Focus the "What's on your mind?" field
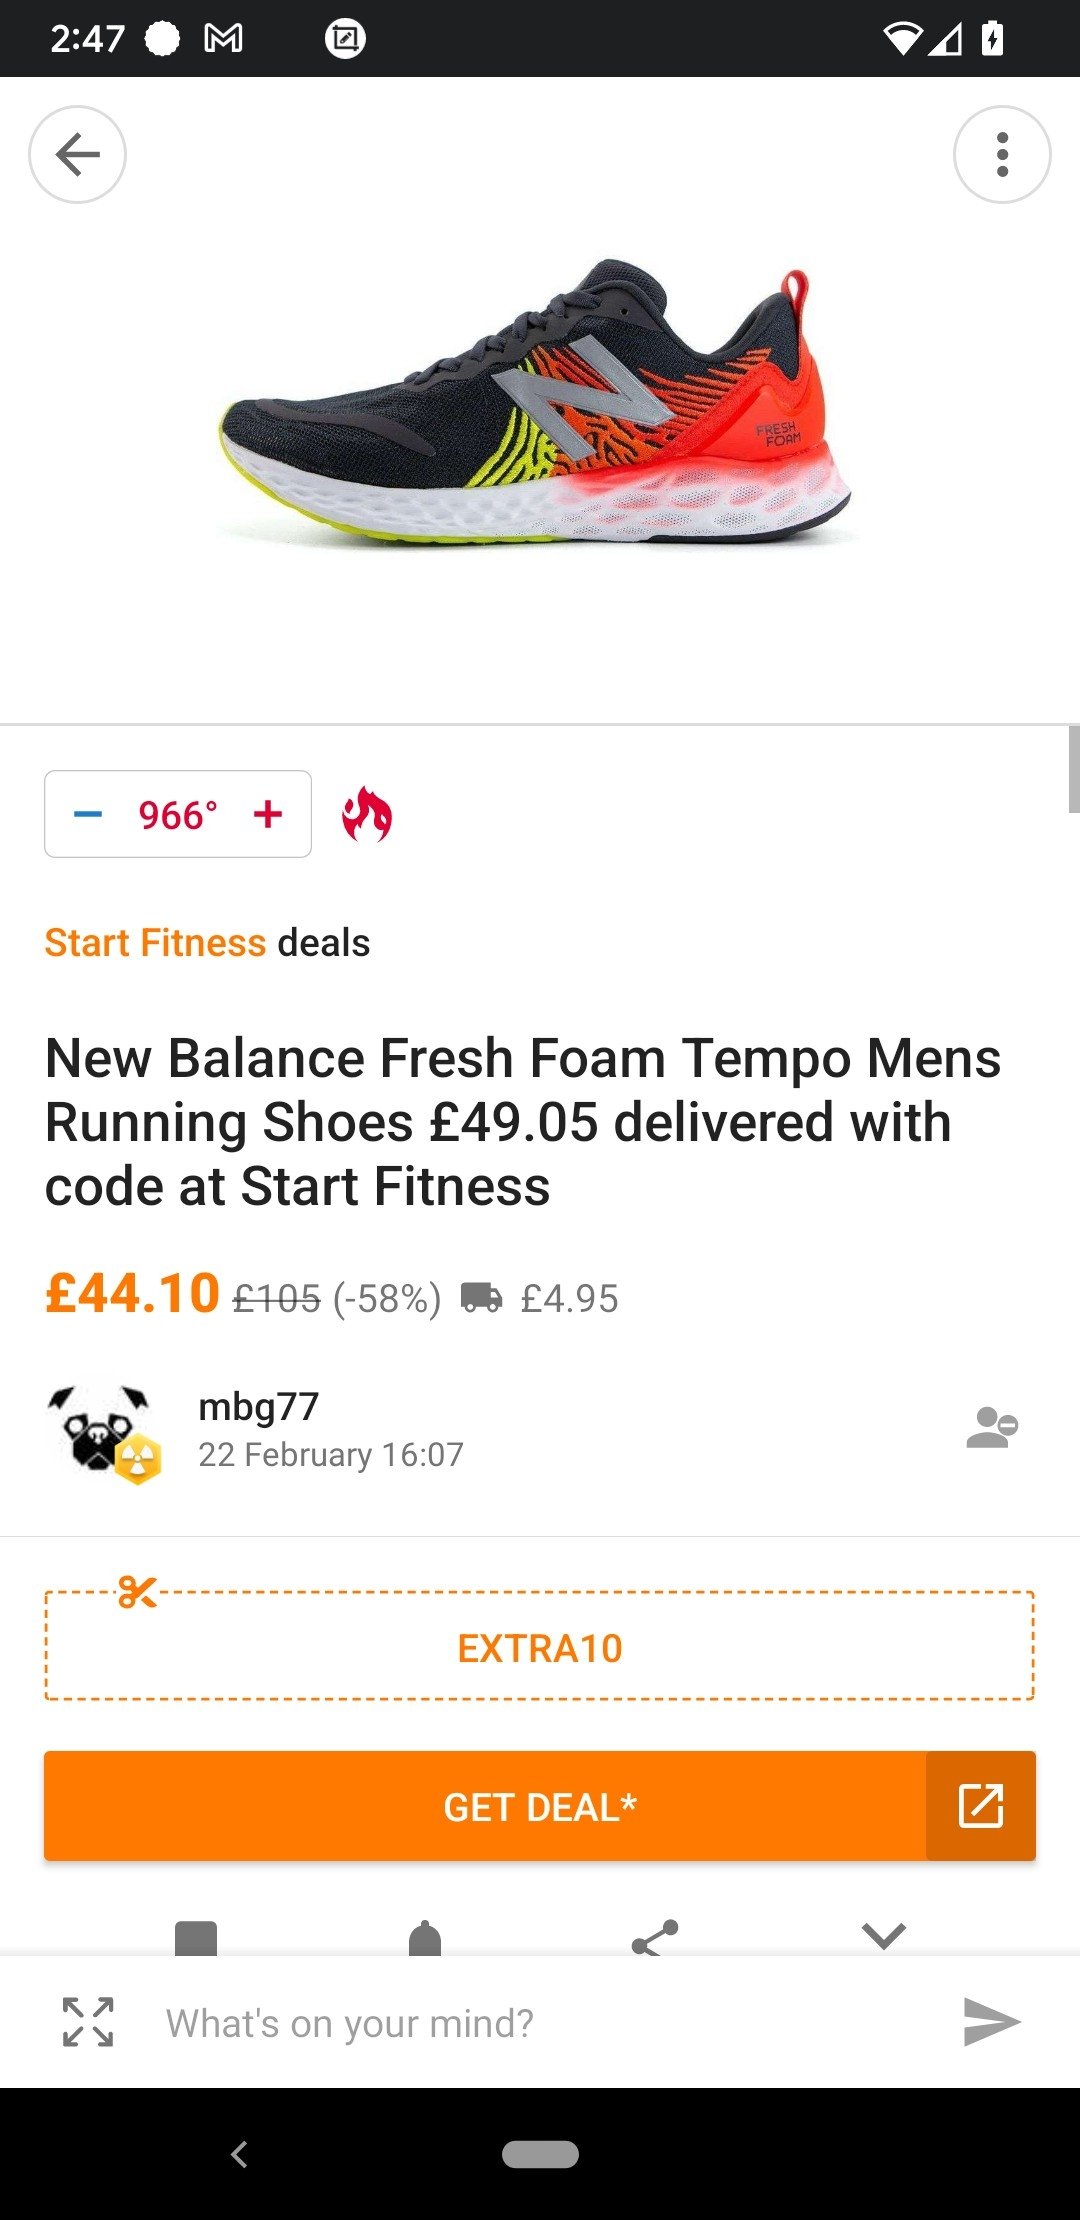 pyautogui.click(x=540, y=2023)
